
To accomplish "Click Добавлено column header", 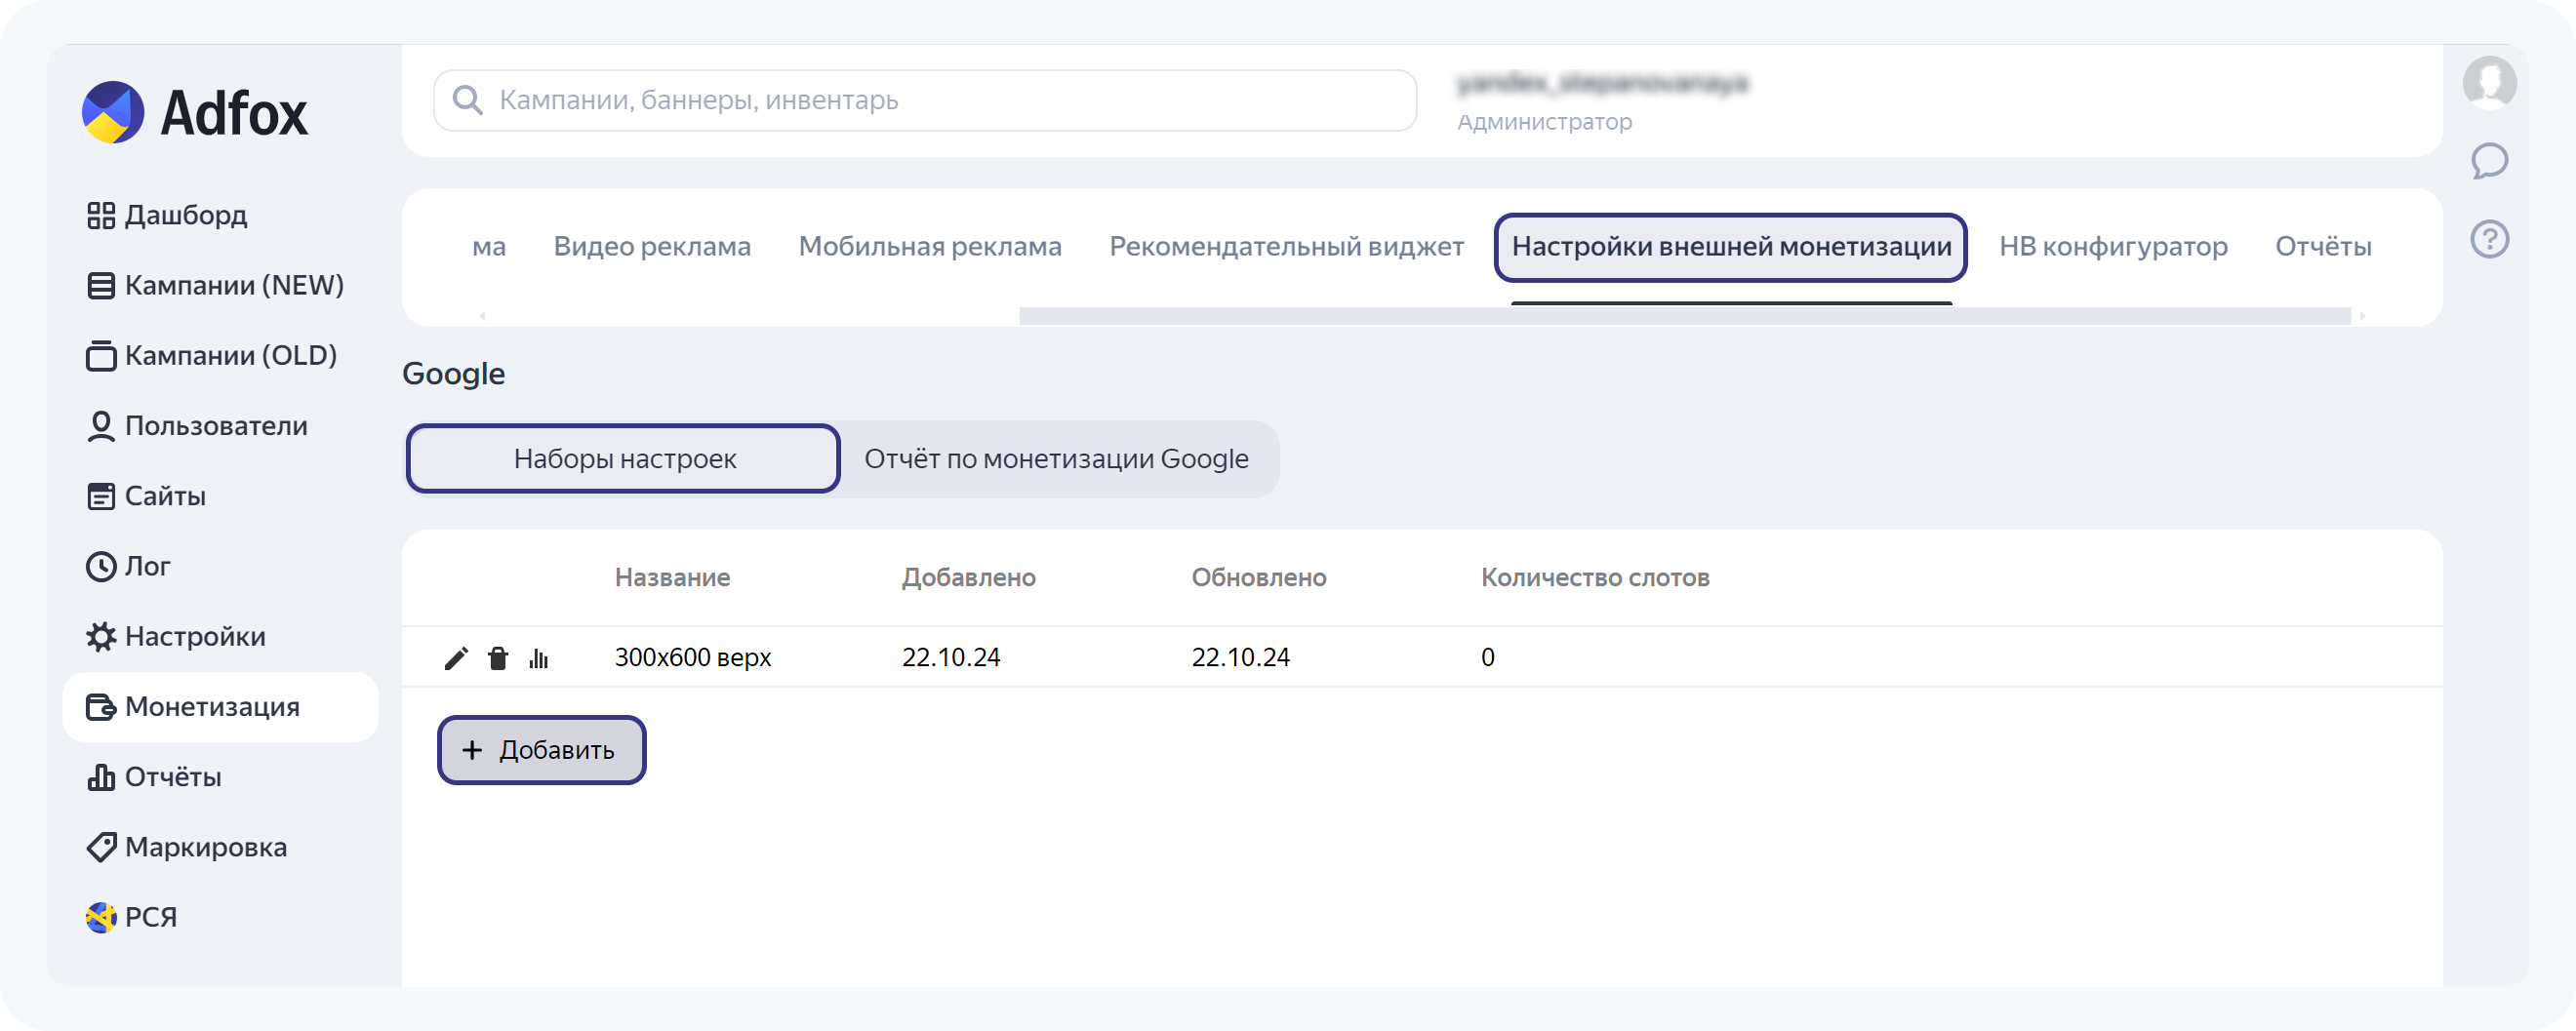I will tap(968, 578).
